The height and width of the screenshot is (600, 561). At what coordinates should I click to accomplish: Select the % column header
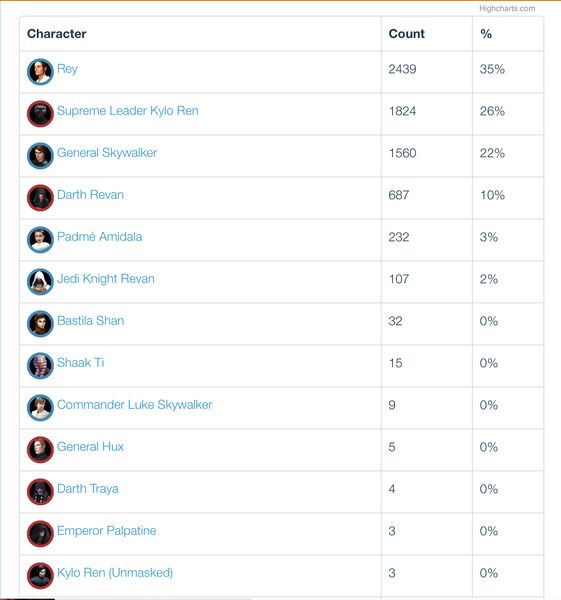coord(486,34)
